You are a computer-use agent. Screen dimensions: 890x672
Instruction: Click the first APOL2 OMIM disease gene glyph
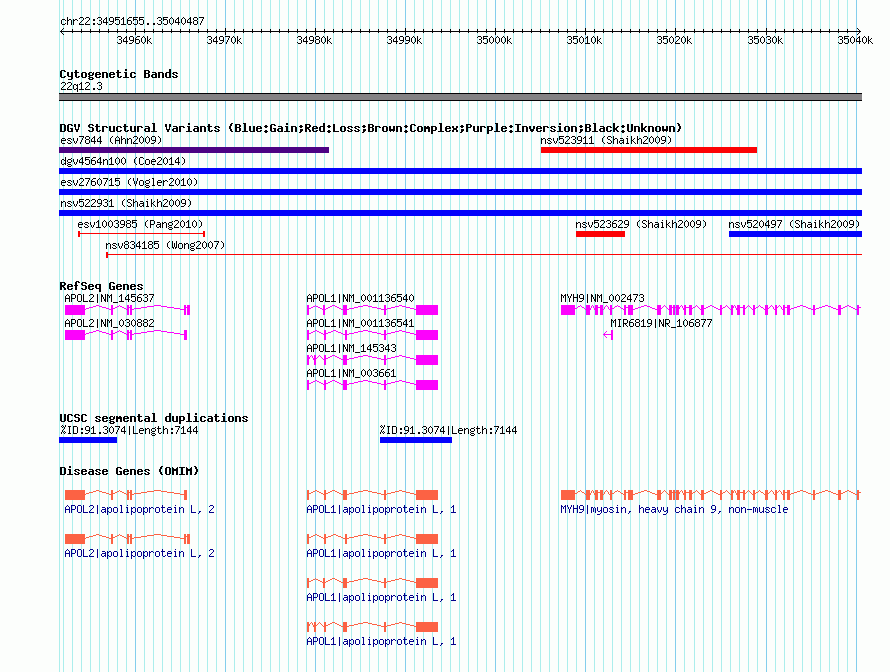126,495
